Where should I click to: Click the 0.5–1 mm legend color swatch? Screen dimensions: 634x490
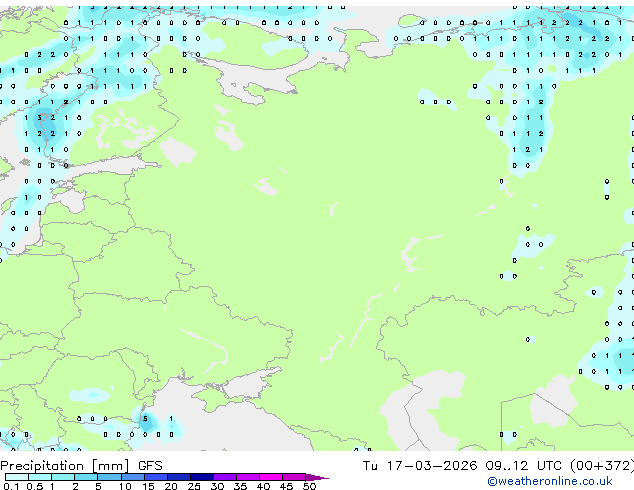point(40,477)
